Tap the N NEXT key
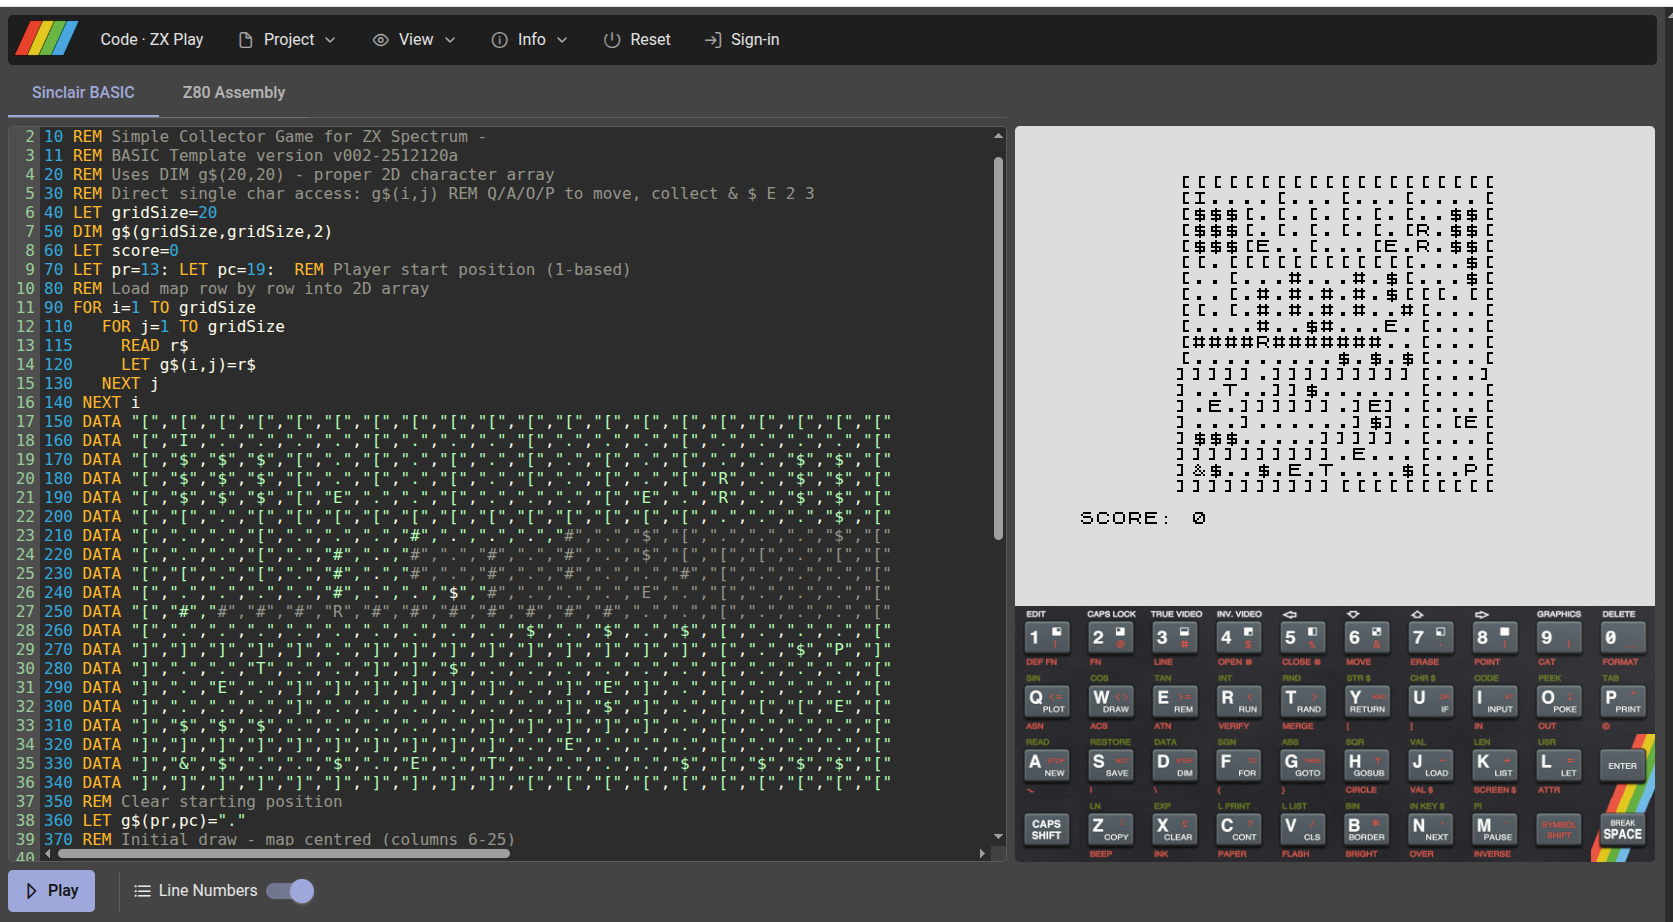The image size is (1673, 922). click(x=1431, y=829)
